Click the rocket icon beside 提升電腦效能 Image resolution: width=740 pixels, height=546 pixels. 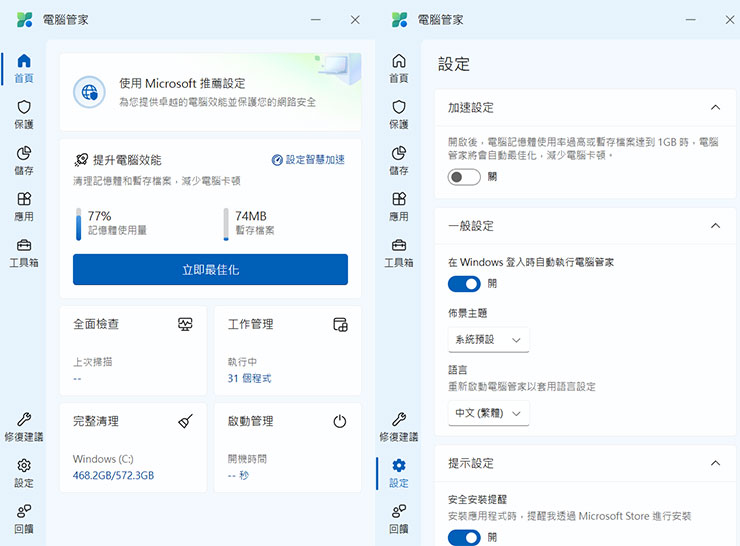[x=81, y=160]
